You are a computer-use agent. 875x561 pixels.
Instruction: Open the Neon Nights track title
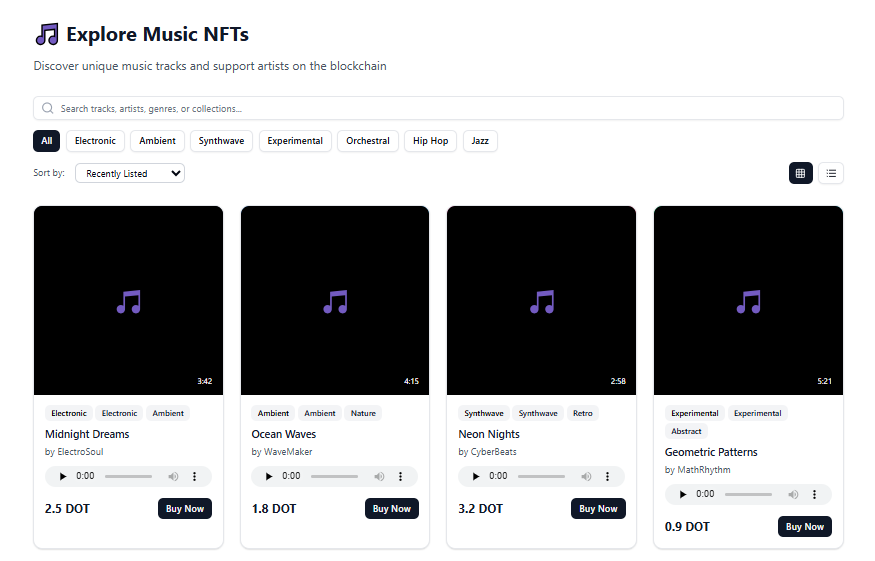[x=489, y=434]
